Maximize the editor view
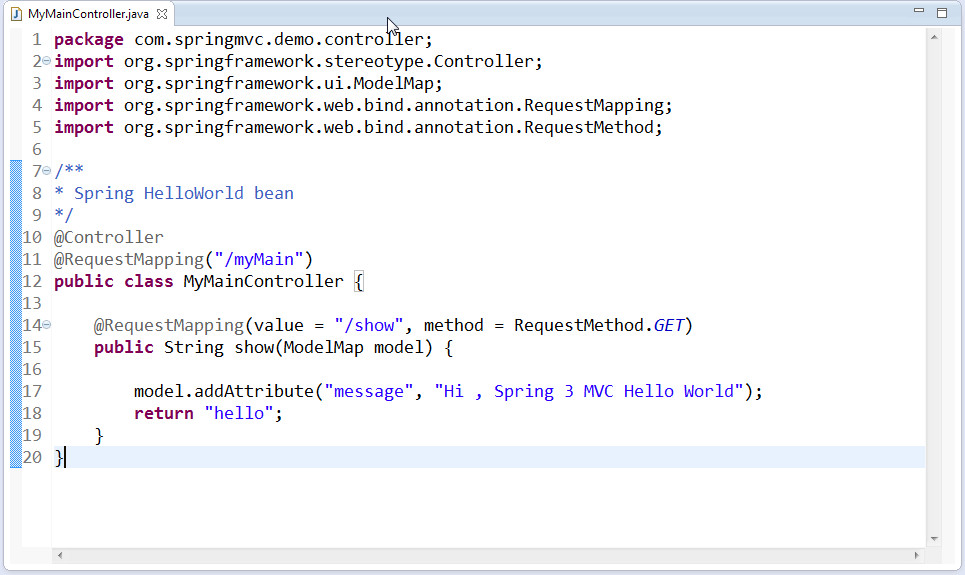Viewport: 965px width, 575px height. pyautogui.click(x=942, y=13)
